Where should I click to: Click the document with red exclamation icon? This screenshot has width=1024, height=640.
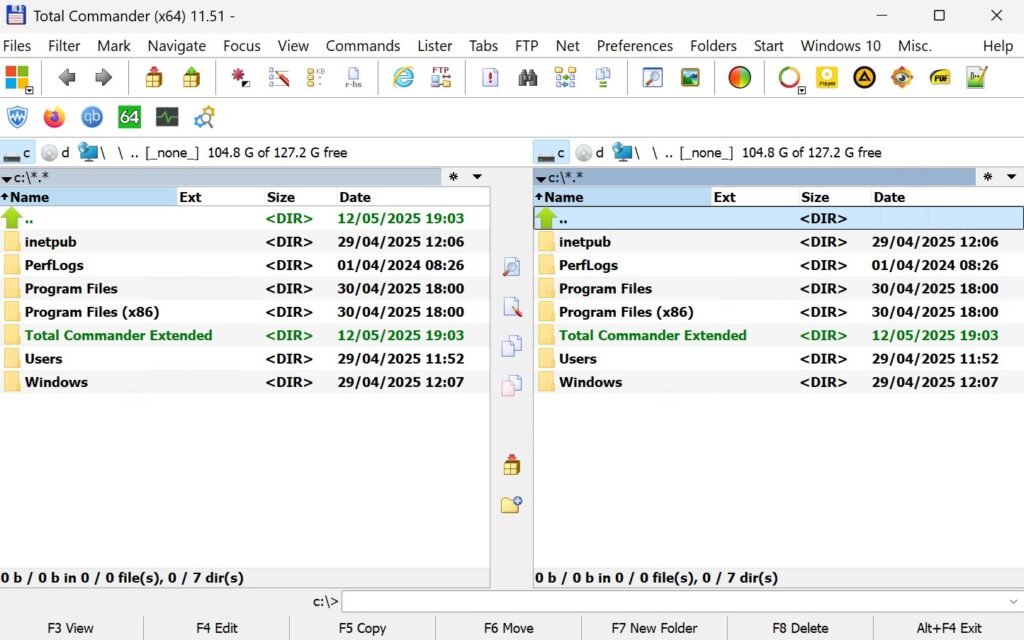(x=490, y=78)
